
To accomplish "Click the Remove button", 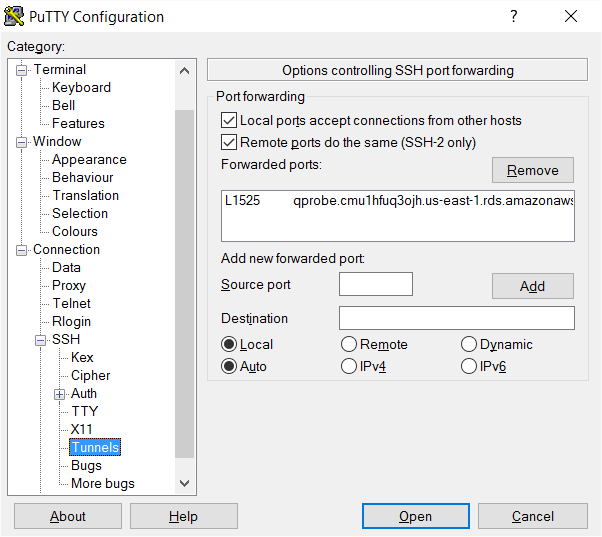I will (x=533, y=170).
